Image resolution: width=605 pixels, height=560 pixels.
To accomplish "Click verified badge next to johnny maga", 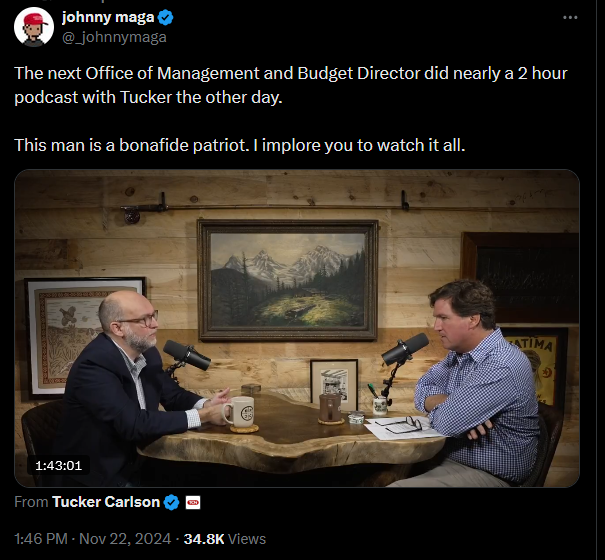I will 166,18.
